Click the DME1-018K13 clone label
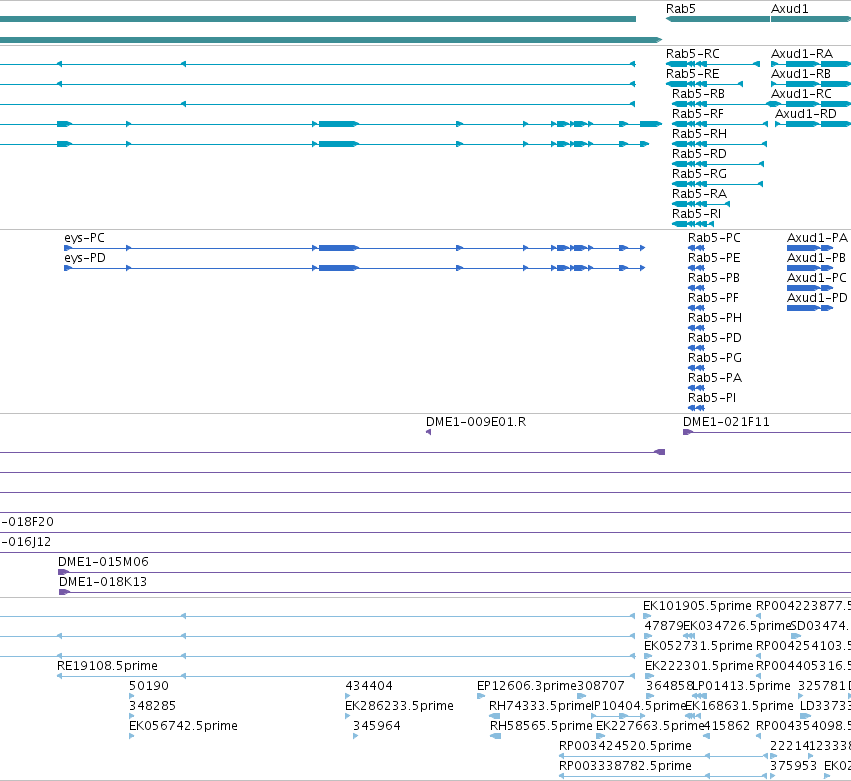This screenshot has height=781, width=851. 103,582
